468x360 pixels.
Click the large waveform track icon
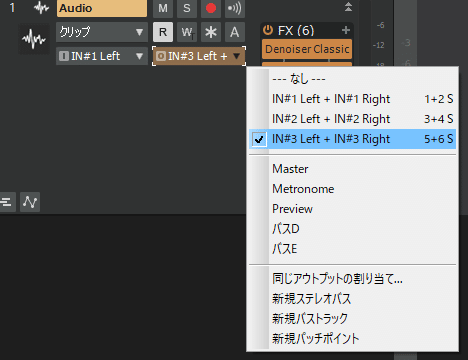pos(34,39)
